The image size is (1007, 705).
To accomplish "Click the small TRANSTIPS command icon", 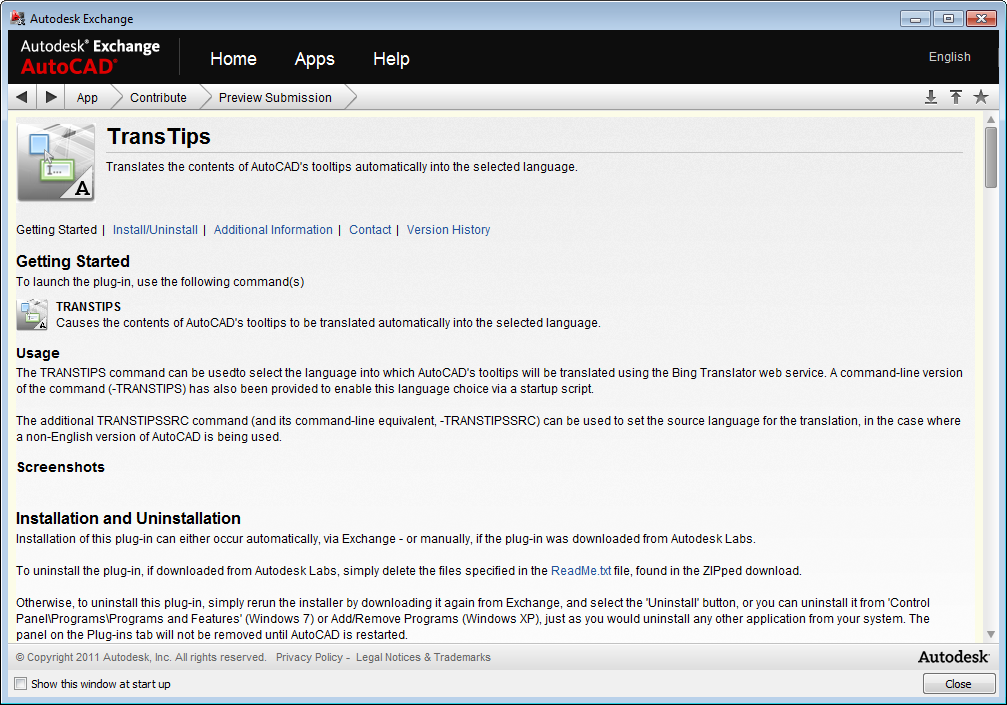I will click(x=32, y=314).
